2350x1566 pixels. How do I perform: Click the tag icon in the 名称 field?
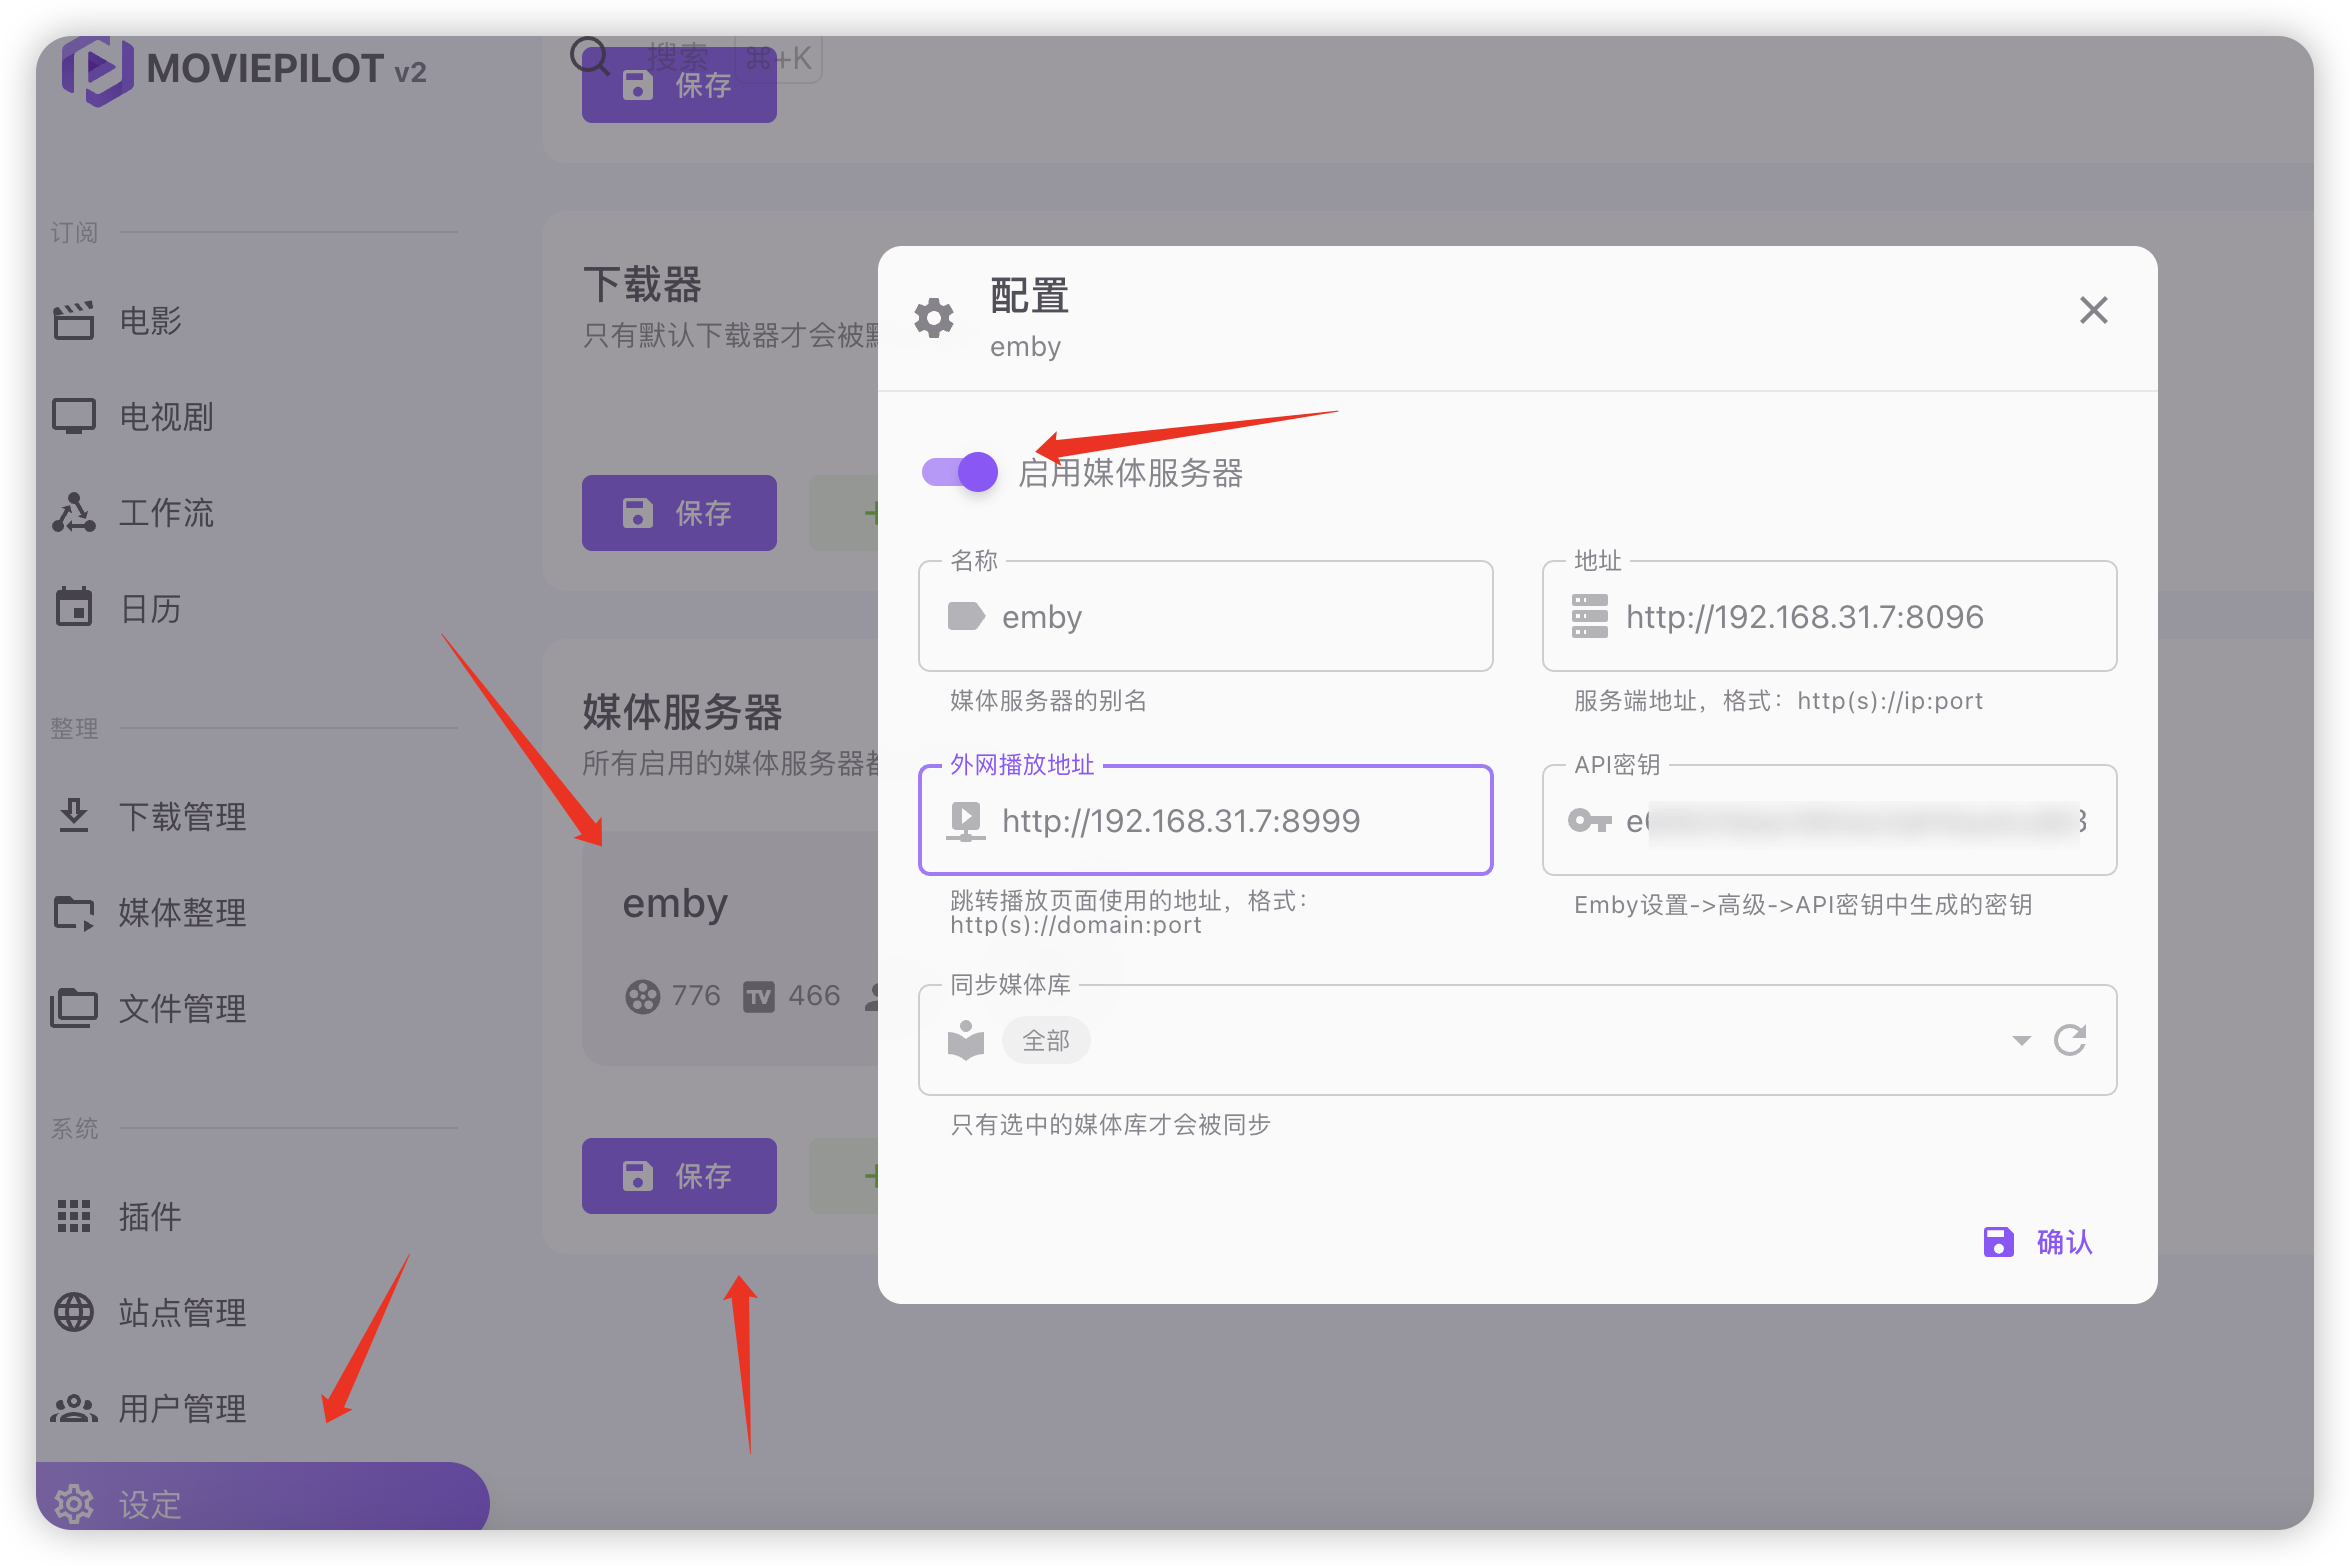click(x=966, y=616)
